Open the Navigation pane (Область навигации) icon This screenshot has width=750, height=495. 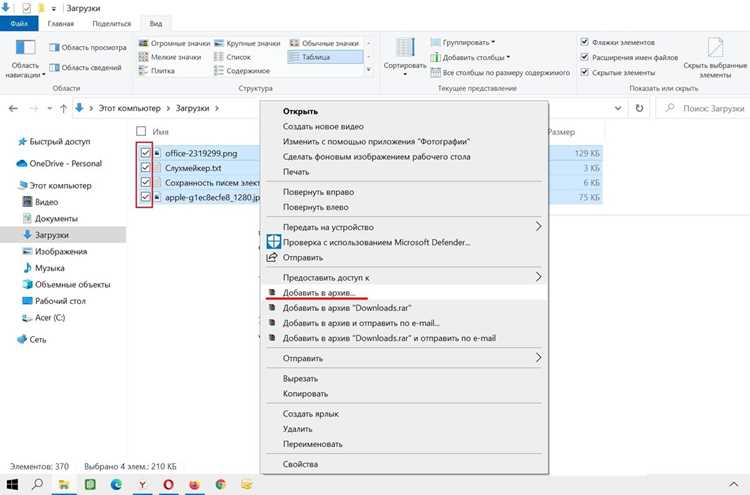click(25, 48)
